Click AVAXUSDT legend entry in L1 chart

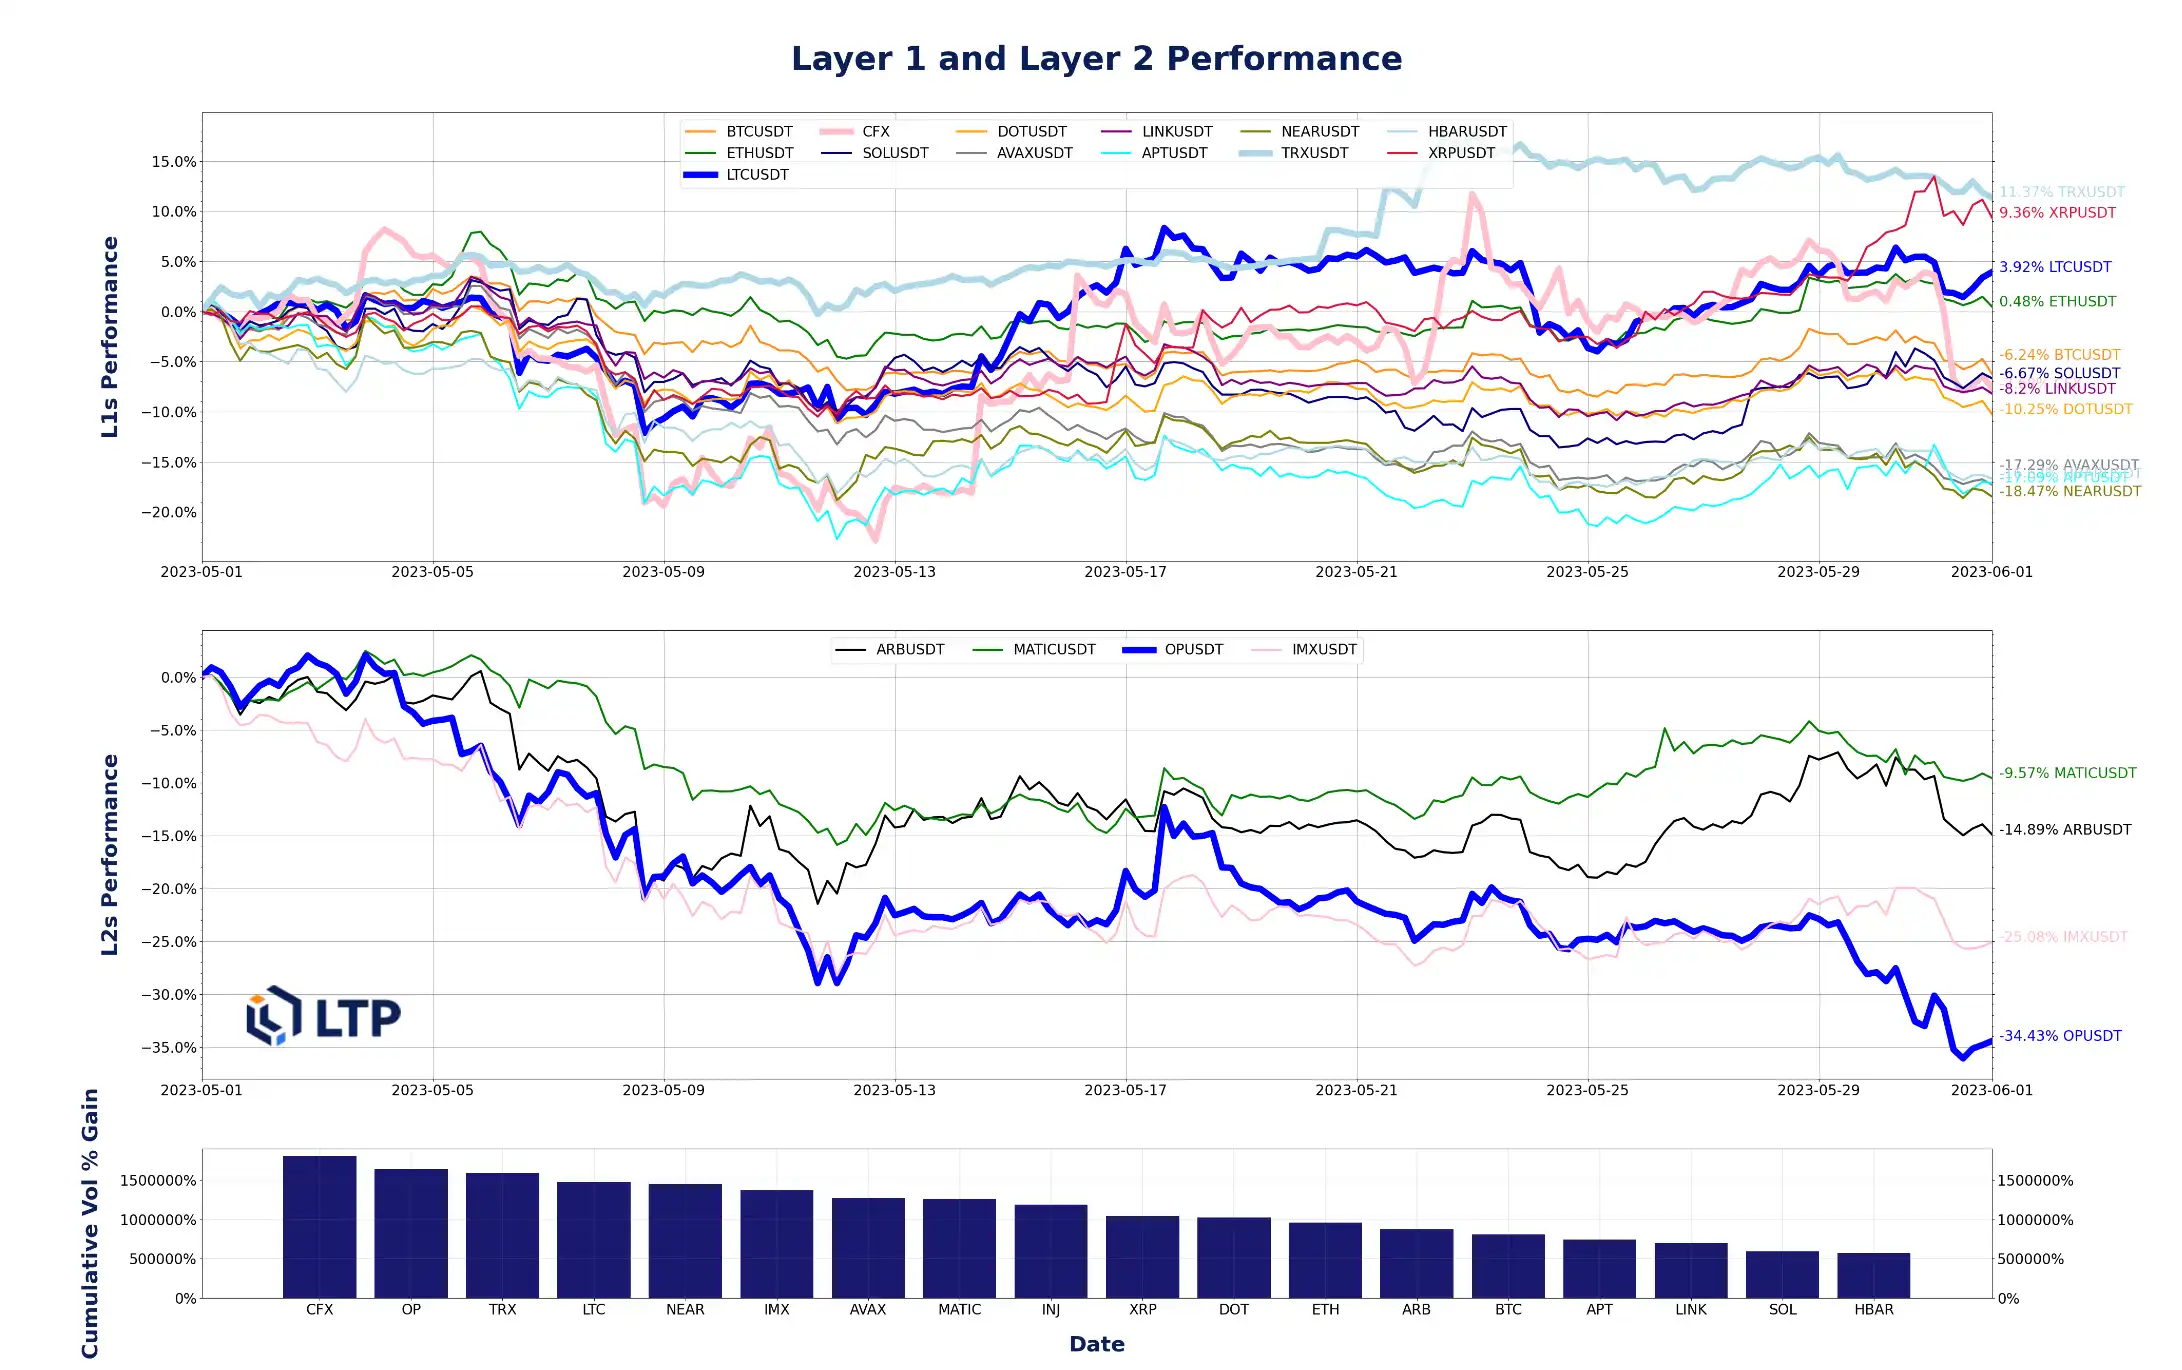pos(1014,153)
